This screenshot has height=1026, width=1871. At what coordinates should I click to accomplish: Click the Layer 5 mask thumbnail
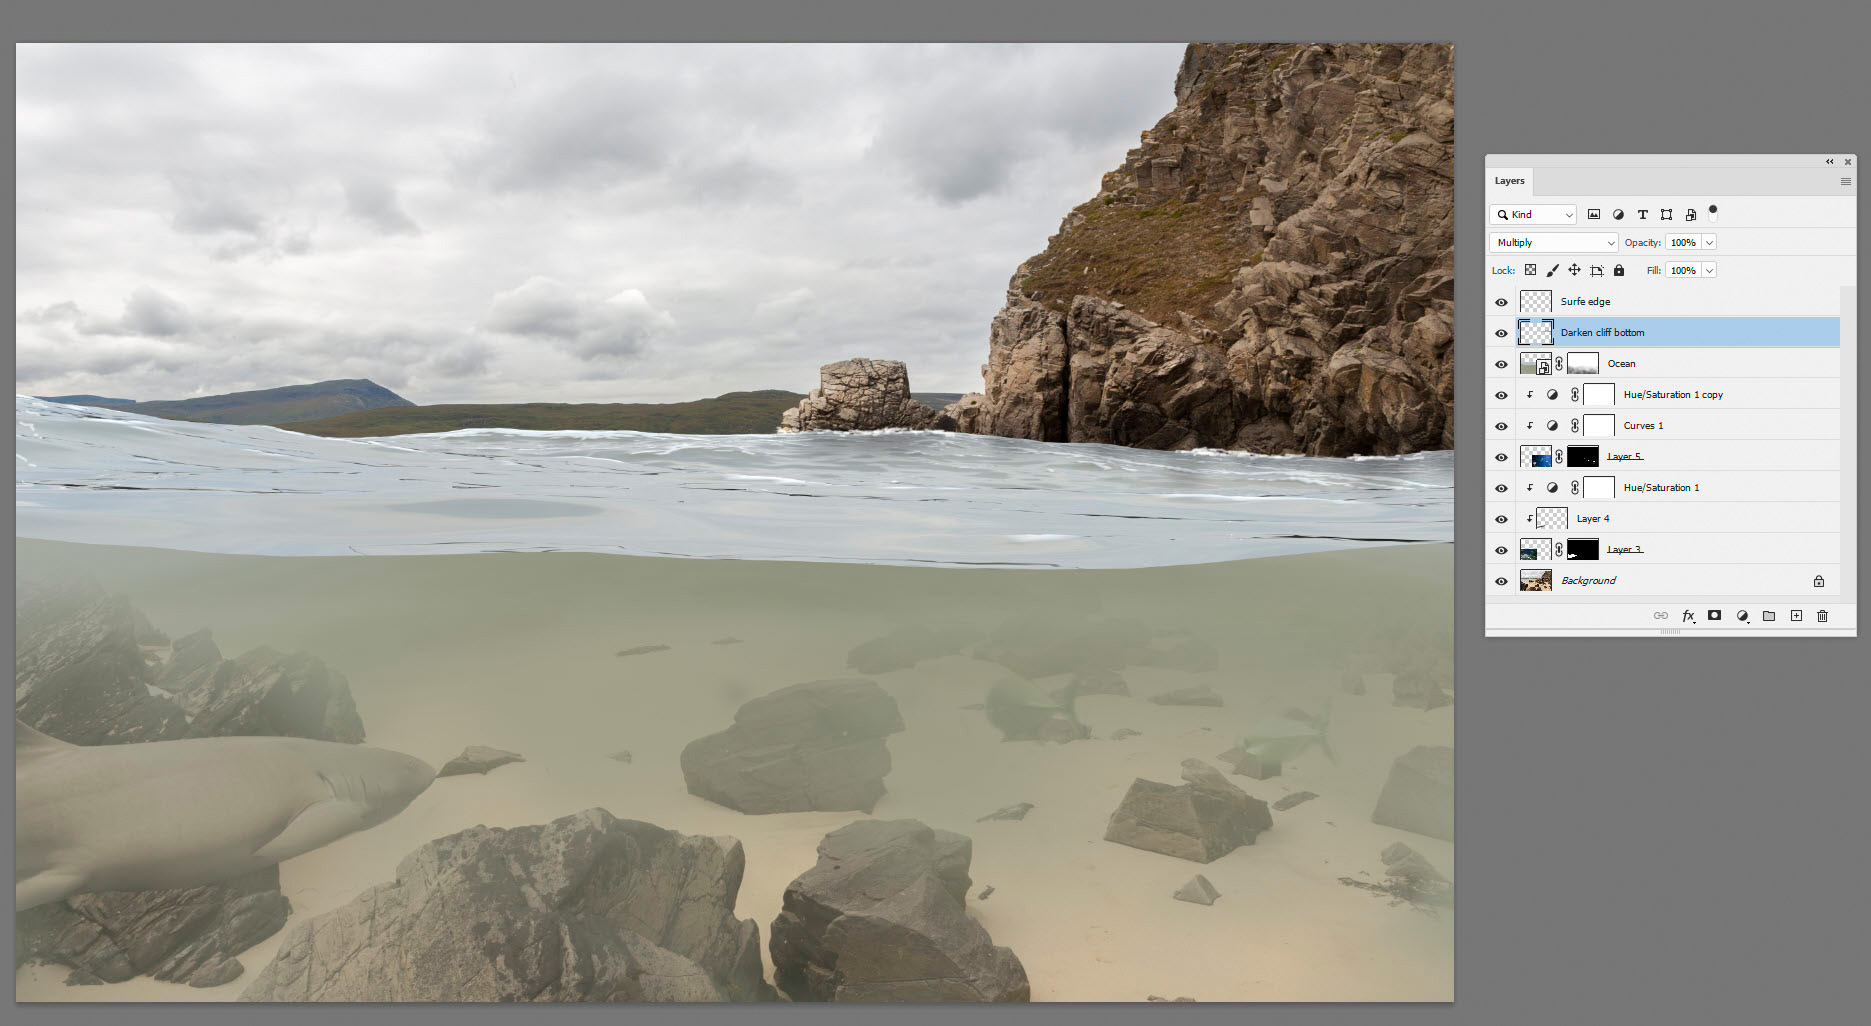point(1583,456)
